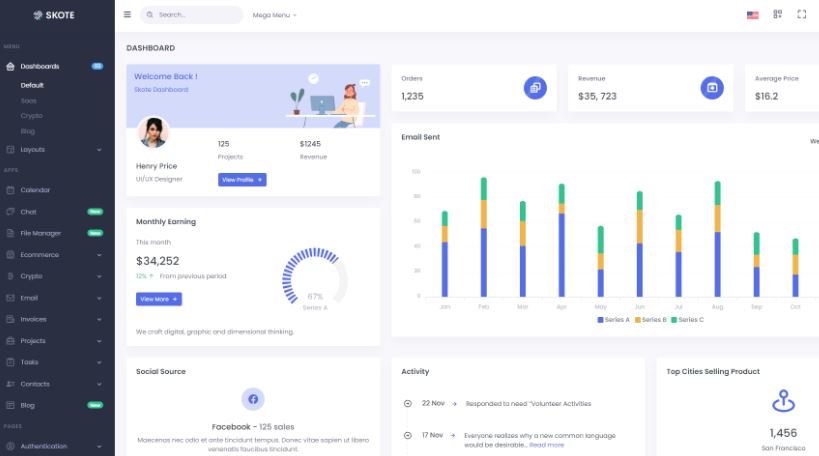Click the Contacts sidebar icon
This screenshot has width=819, height=456.
tap(10, 384)
